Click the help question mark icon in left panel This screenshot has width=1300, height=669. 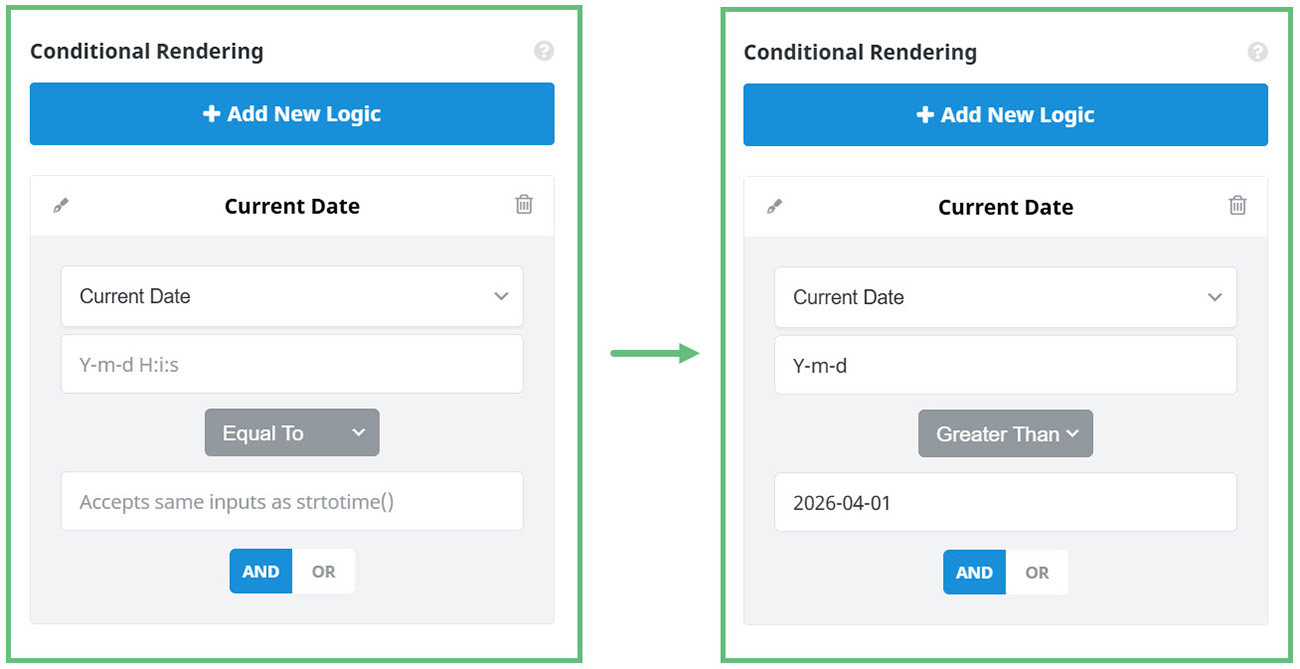tap(544, 51)
